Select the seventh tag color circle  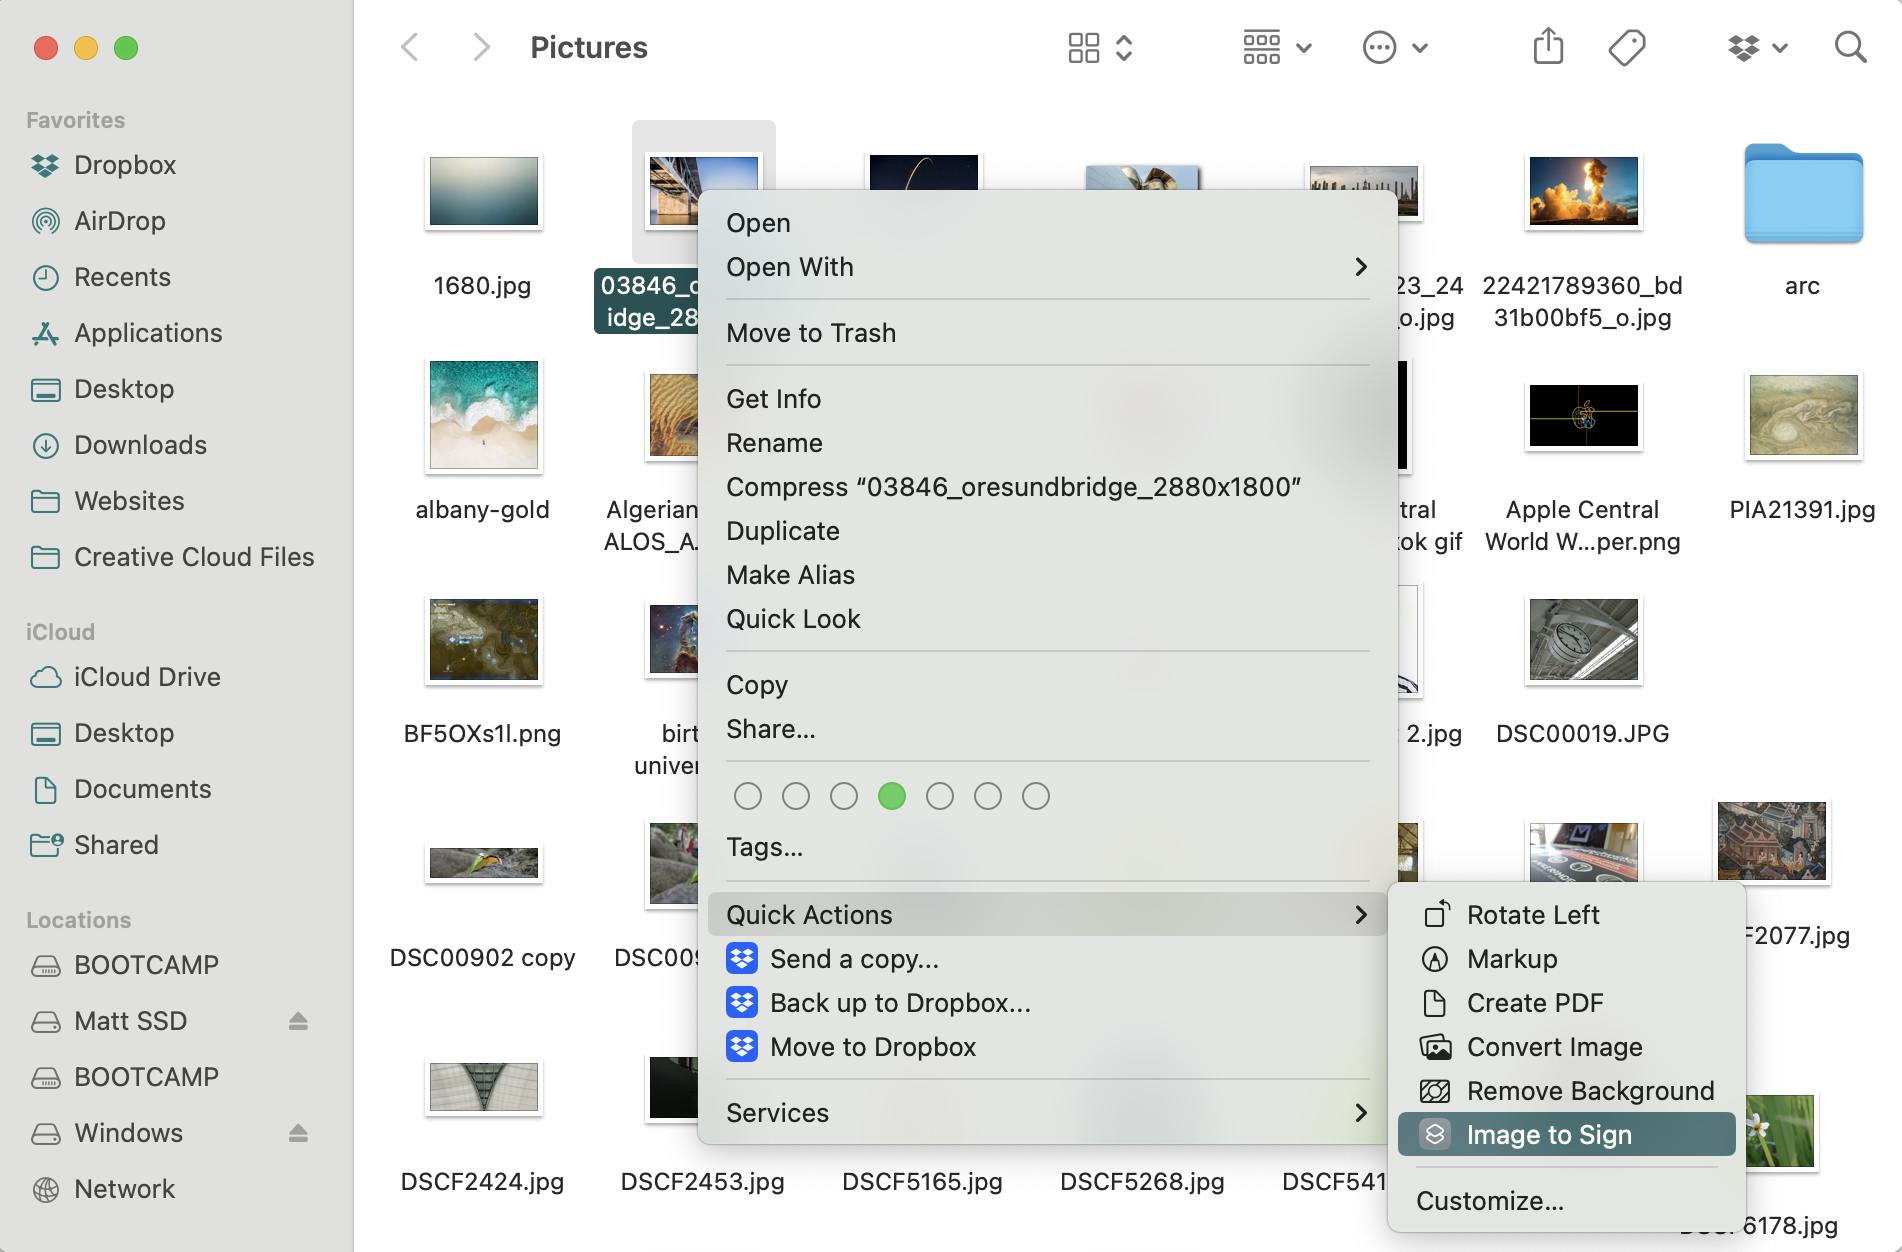coord(1036,796)
